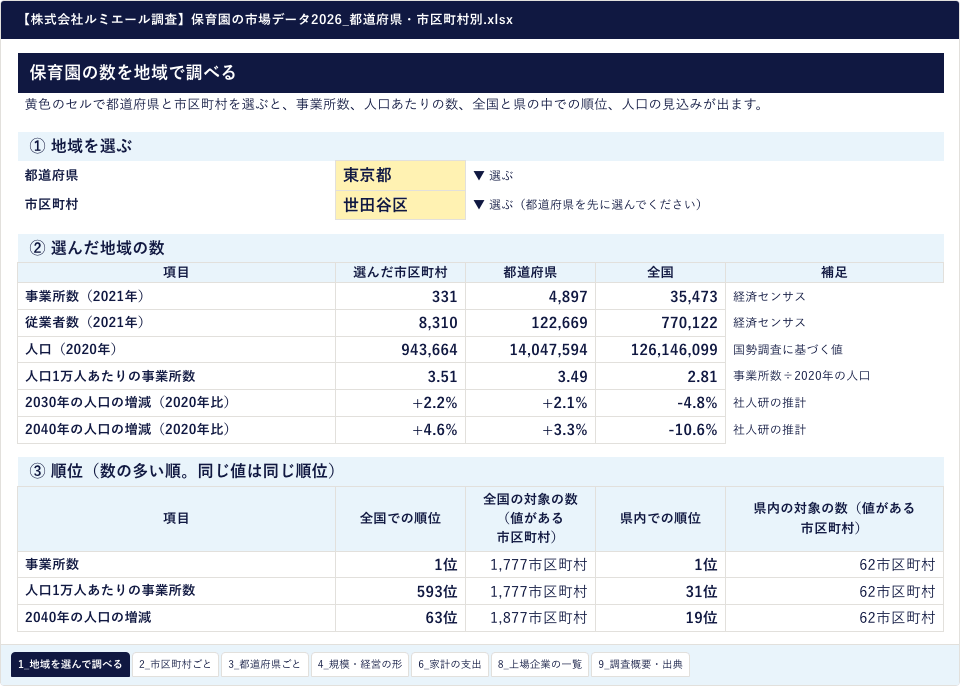Screen dimensions: 960x686
Task: Select the prefecture 2040 change +3.3%
Action: click(530, 429)
